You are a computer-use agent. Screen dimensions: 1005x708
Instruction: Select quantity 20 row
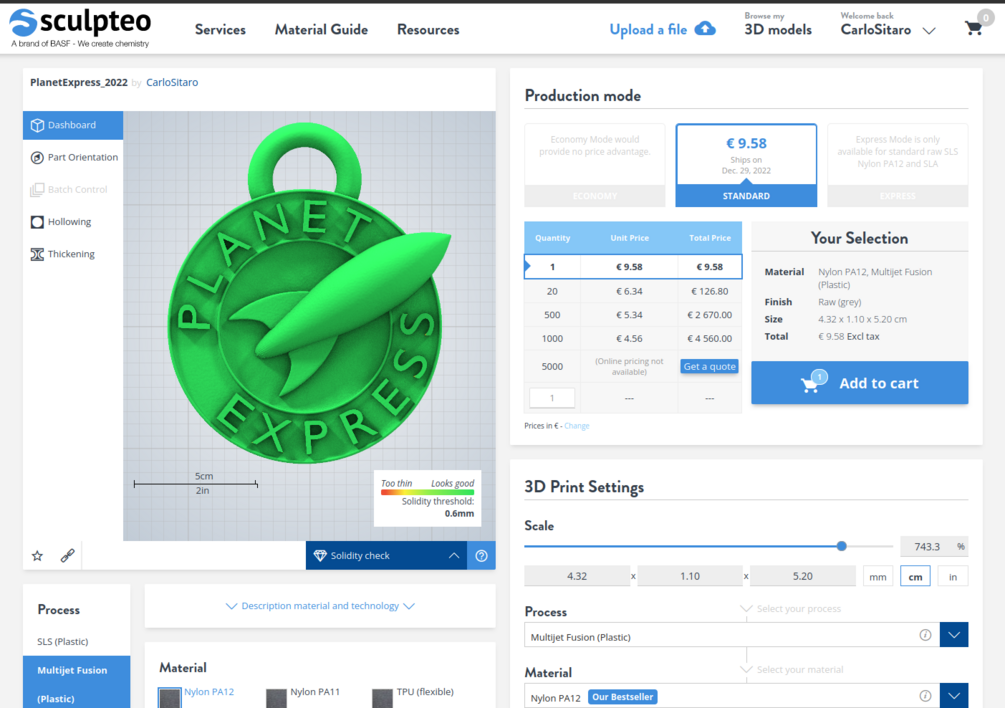tap(633, 291)
